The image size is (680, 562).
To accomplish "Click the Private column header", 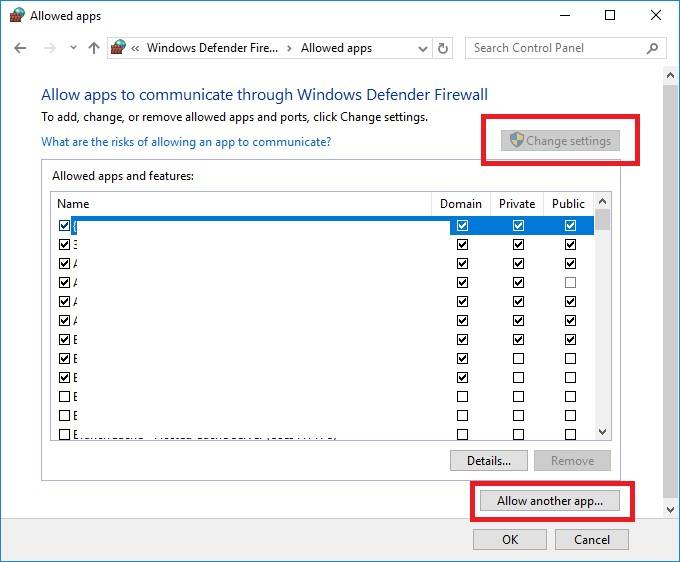I will [517, 204].
